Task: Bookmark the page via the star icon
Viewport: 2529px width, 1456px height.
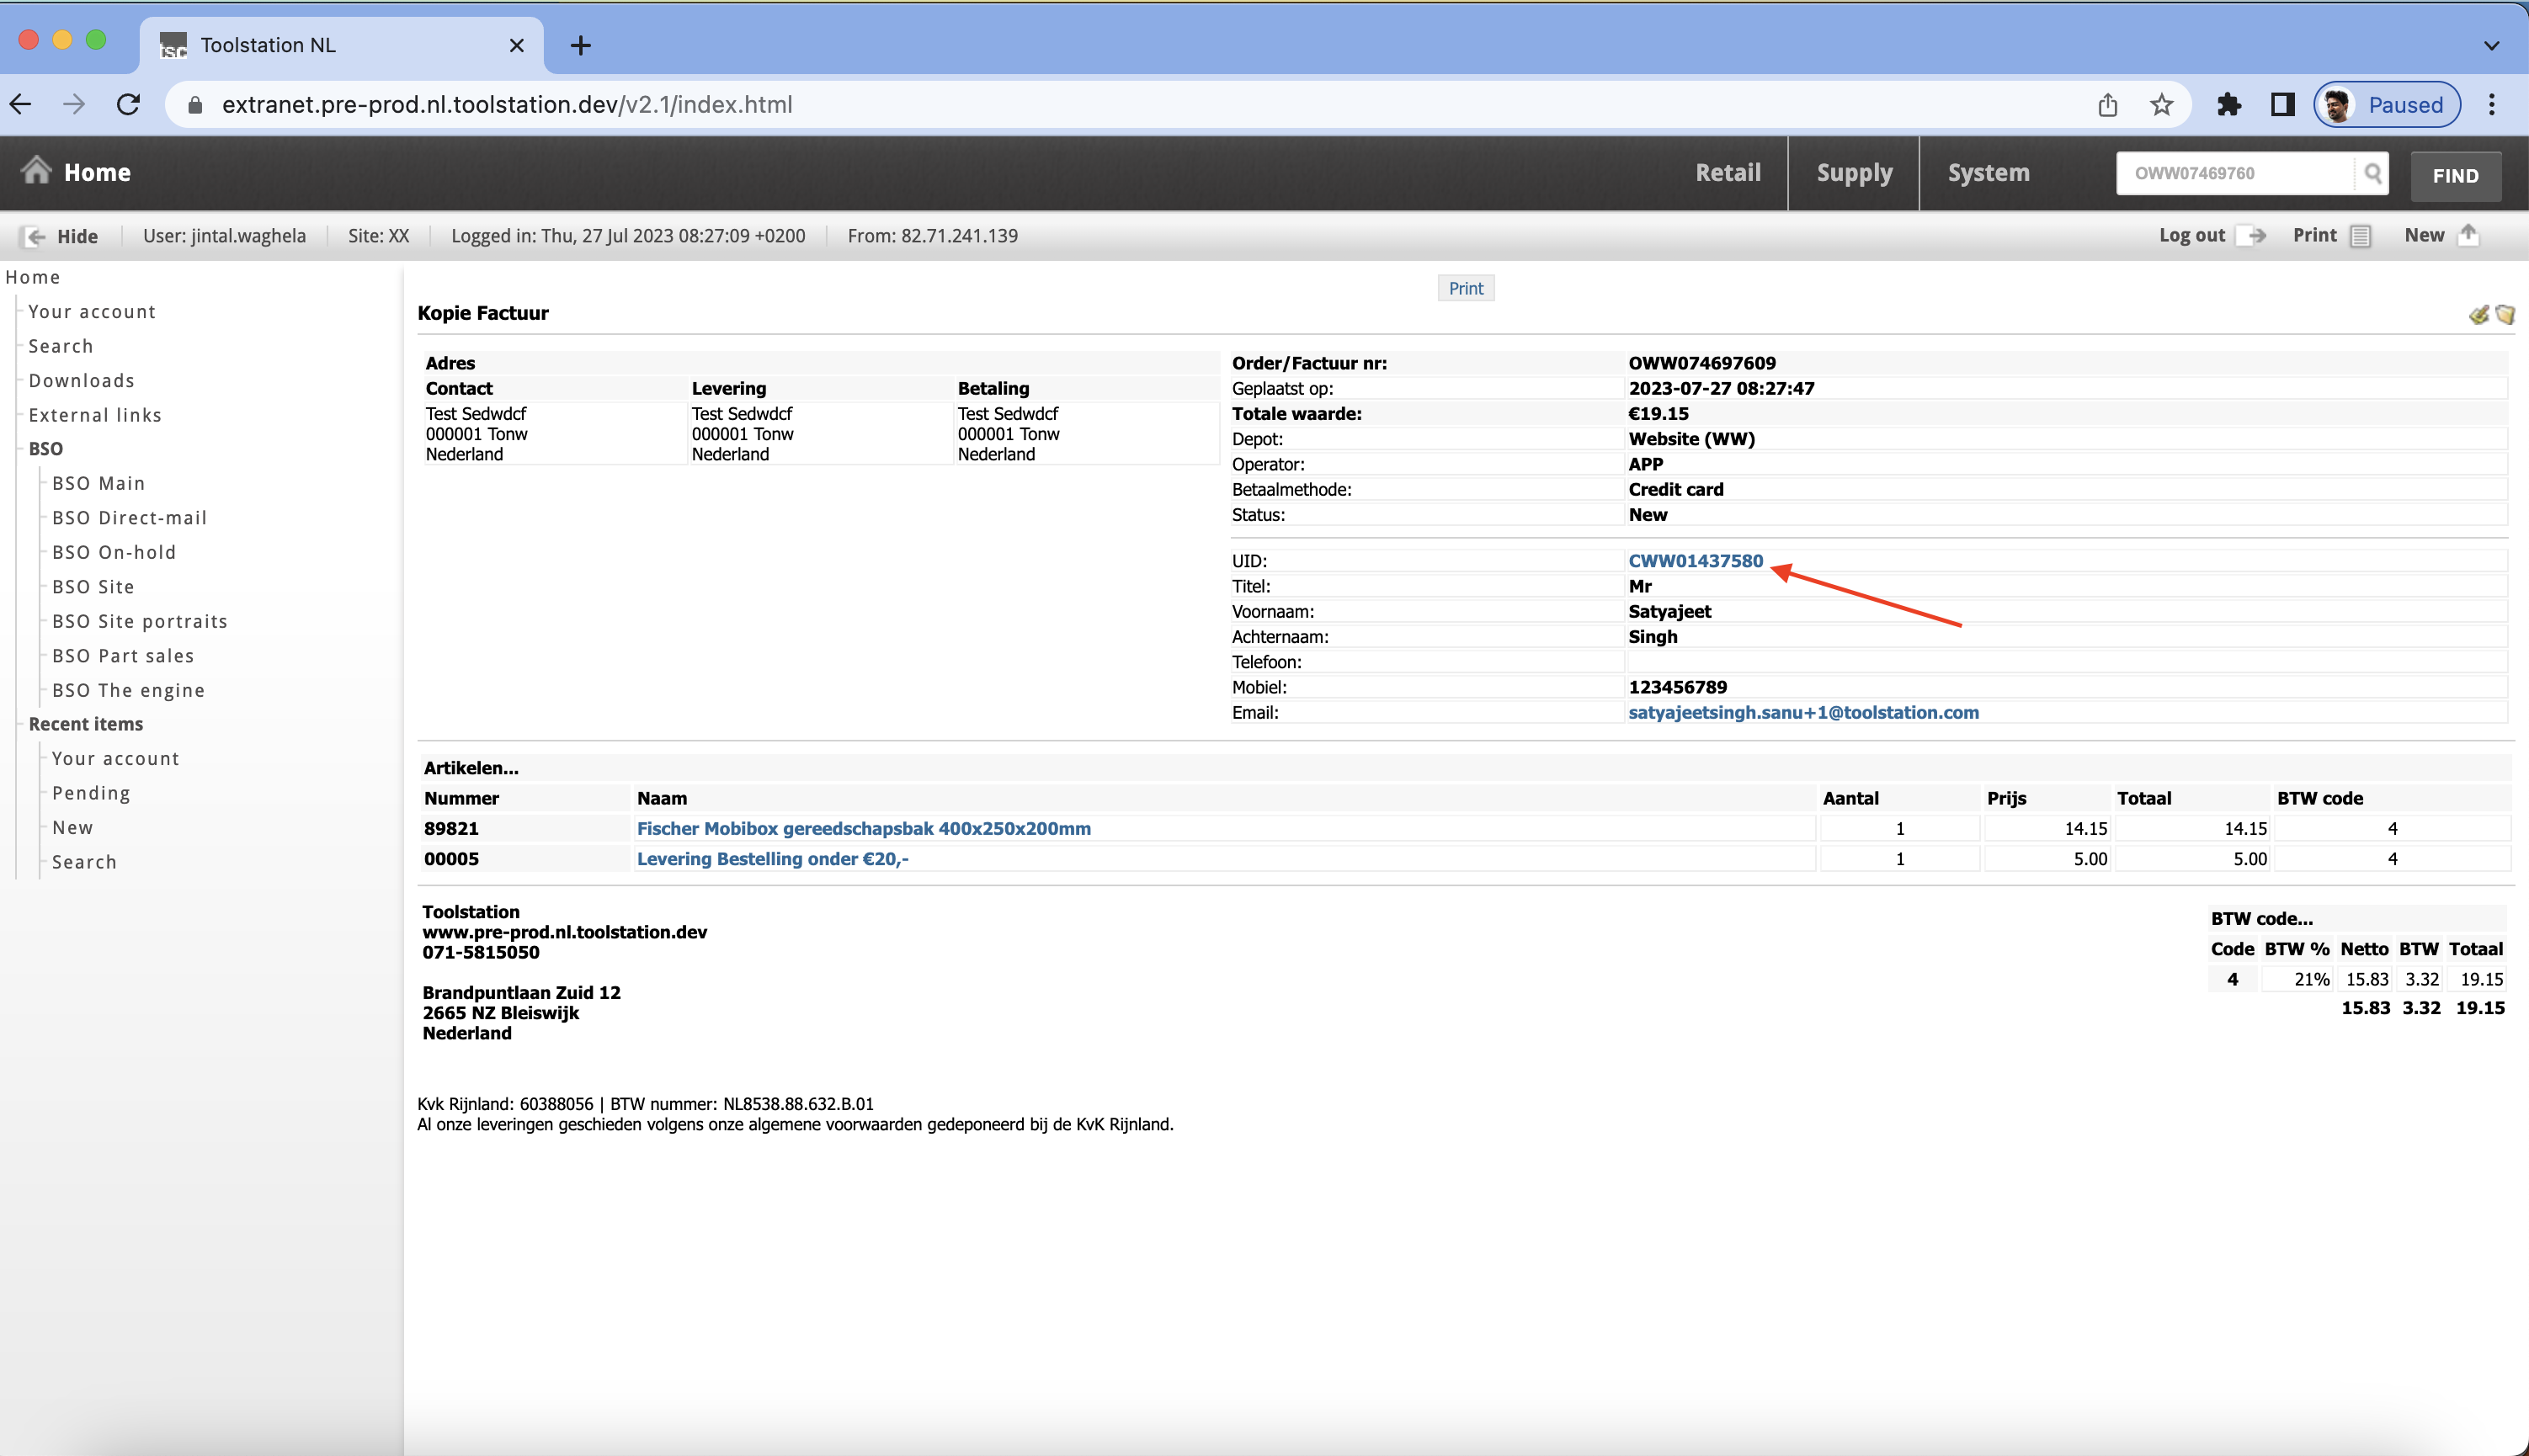Action: [2161, 104]
